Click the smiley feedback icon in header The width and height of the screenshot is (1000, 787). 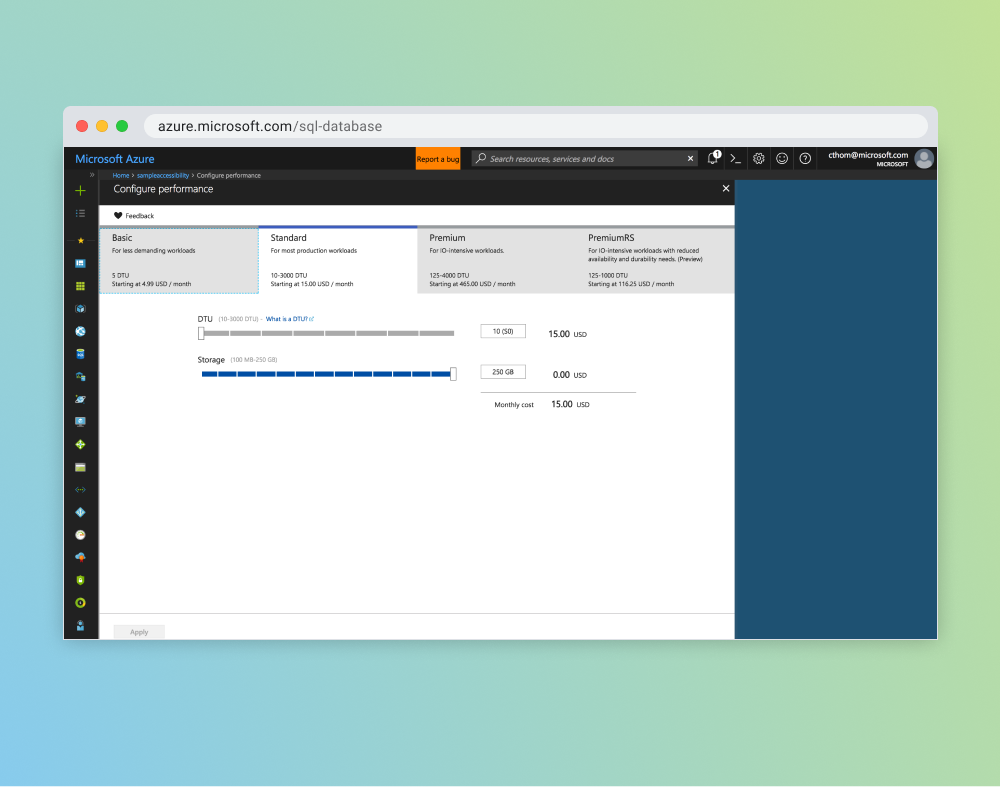click(x=782, y=158)
